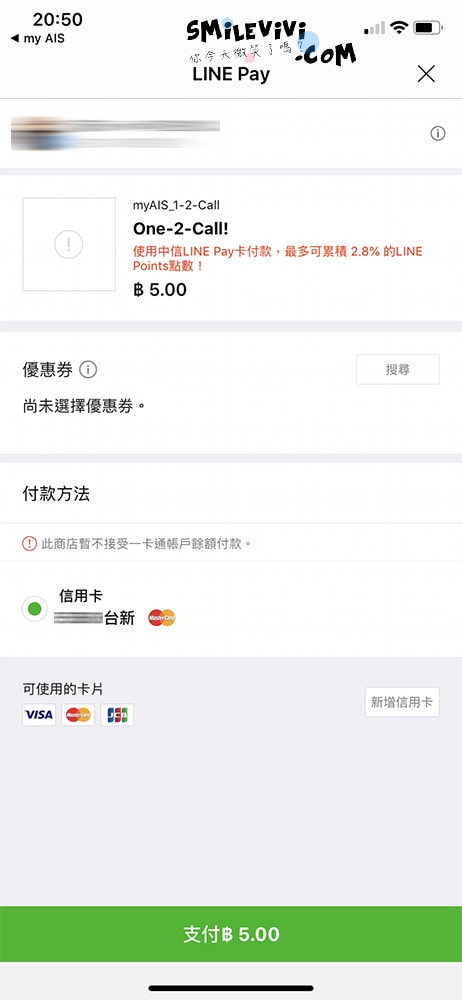This screenshot has height=1000, width=462.
Task: Tap the red LINE Points promo text
Action: [278, 258]
